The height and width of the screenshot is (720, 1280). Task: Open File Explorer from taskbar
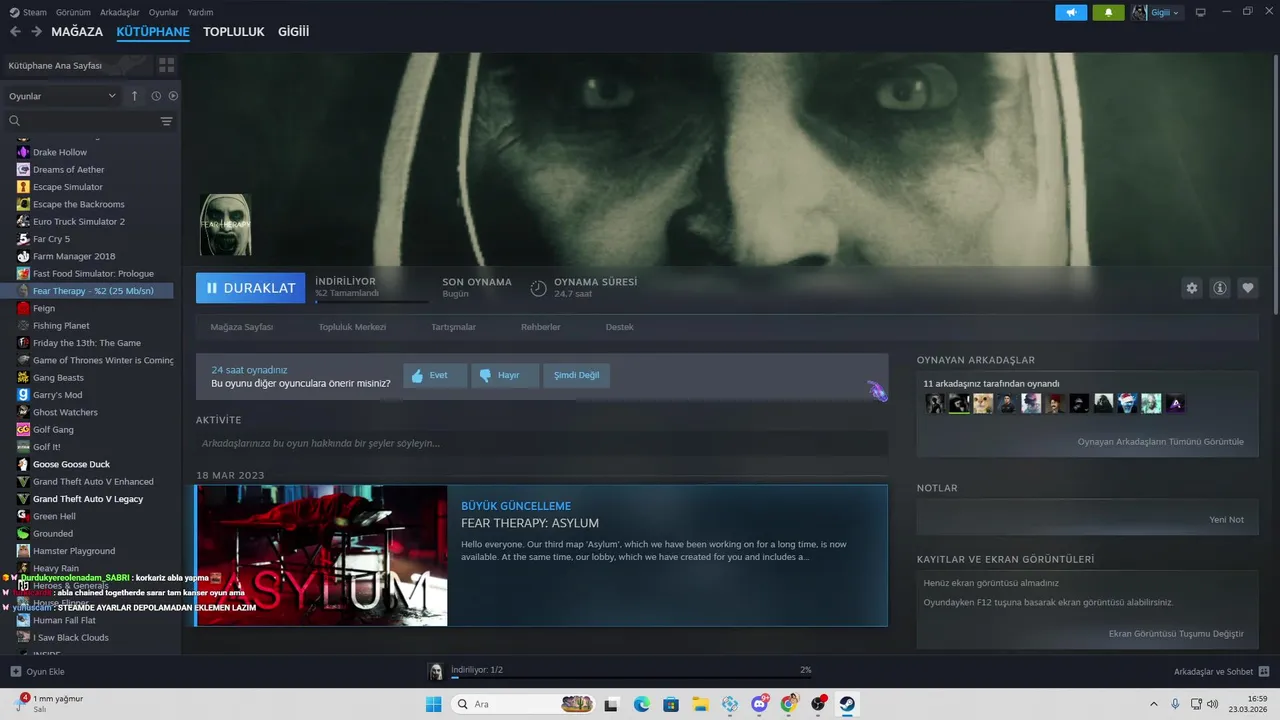[x=700, y=704]
